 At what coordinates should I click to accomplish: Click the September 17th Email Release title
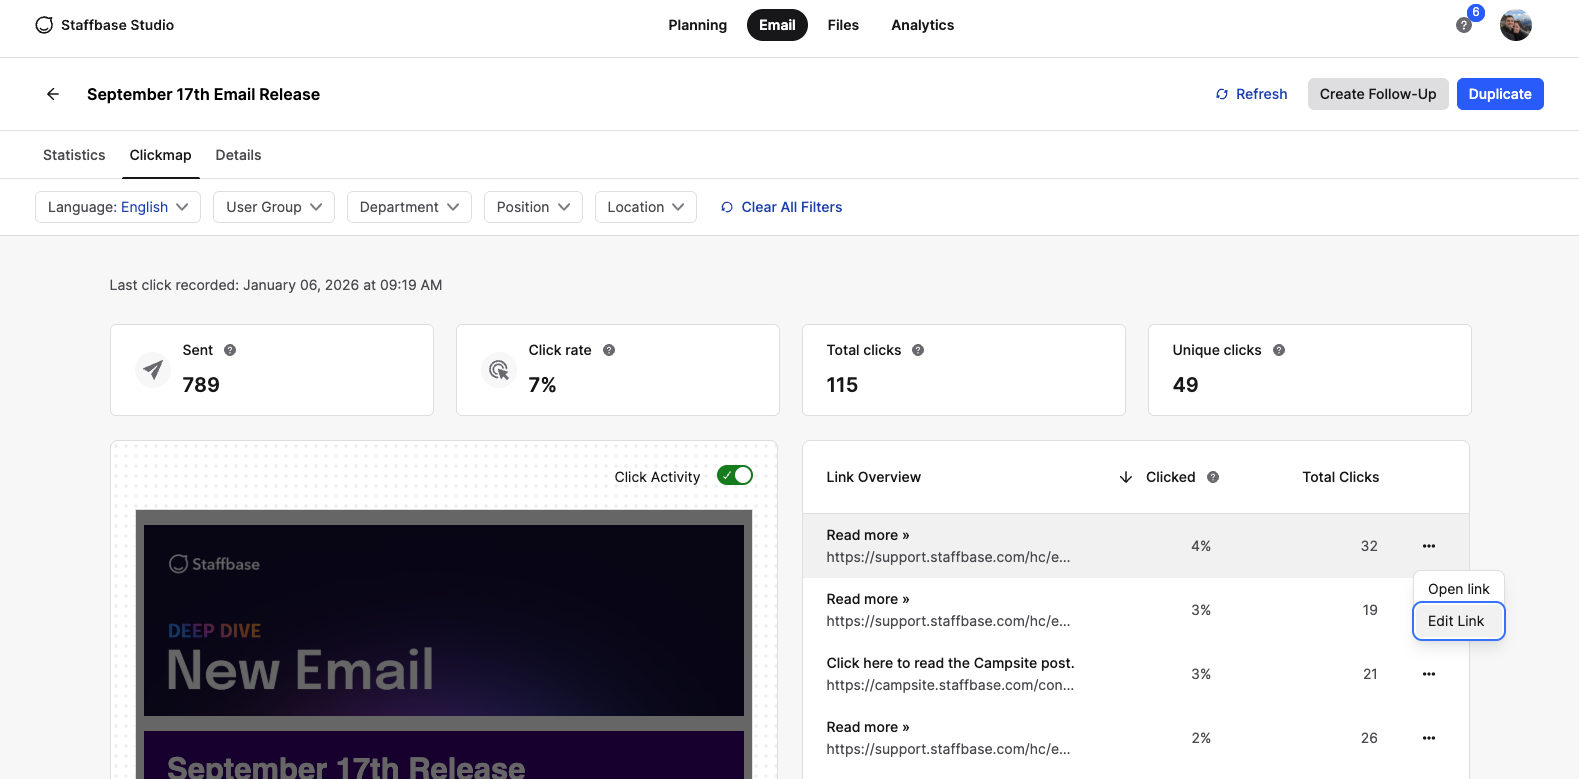coord(203,94)
